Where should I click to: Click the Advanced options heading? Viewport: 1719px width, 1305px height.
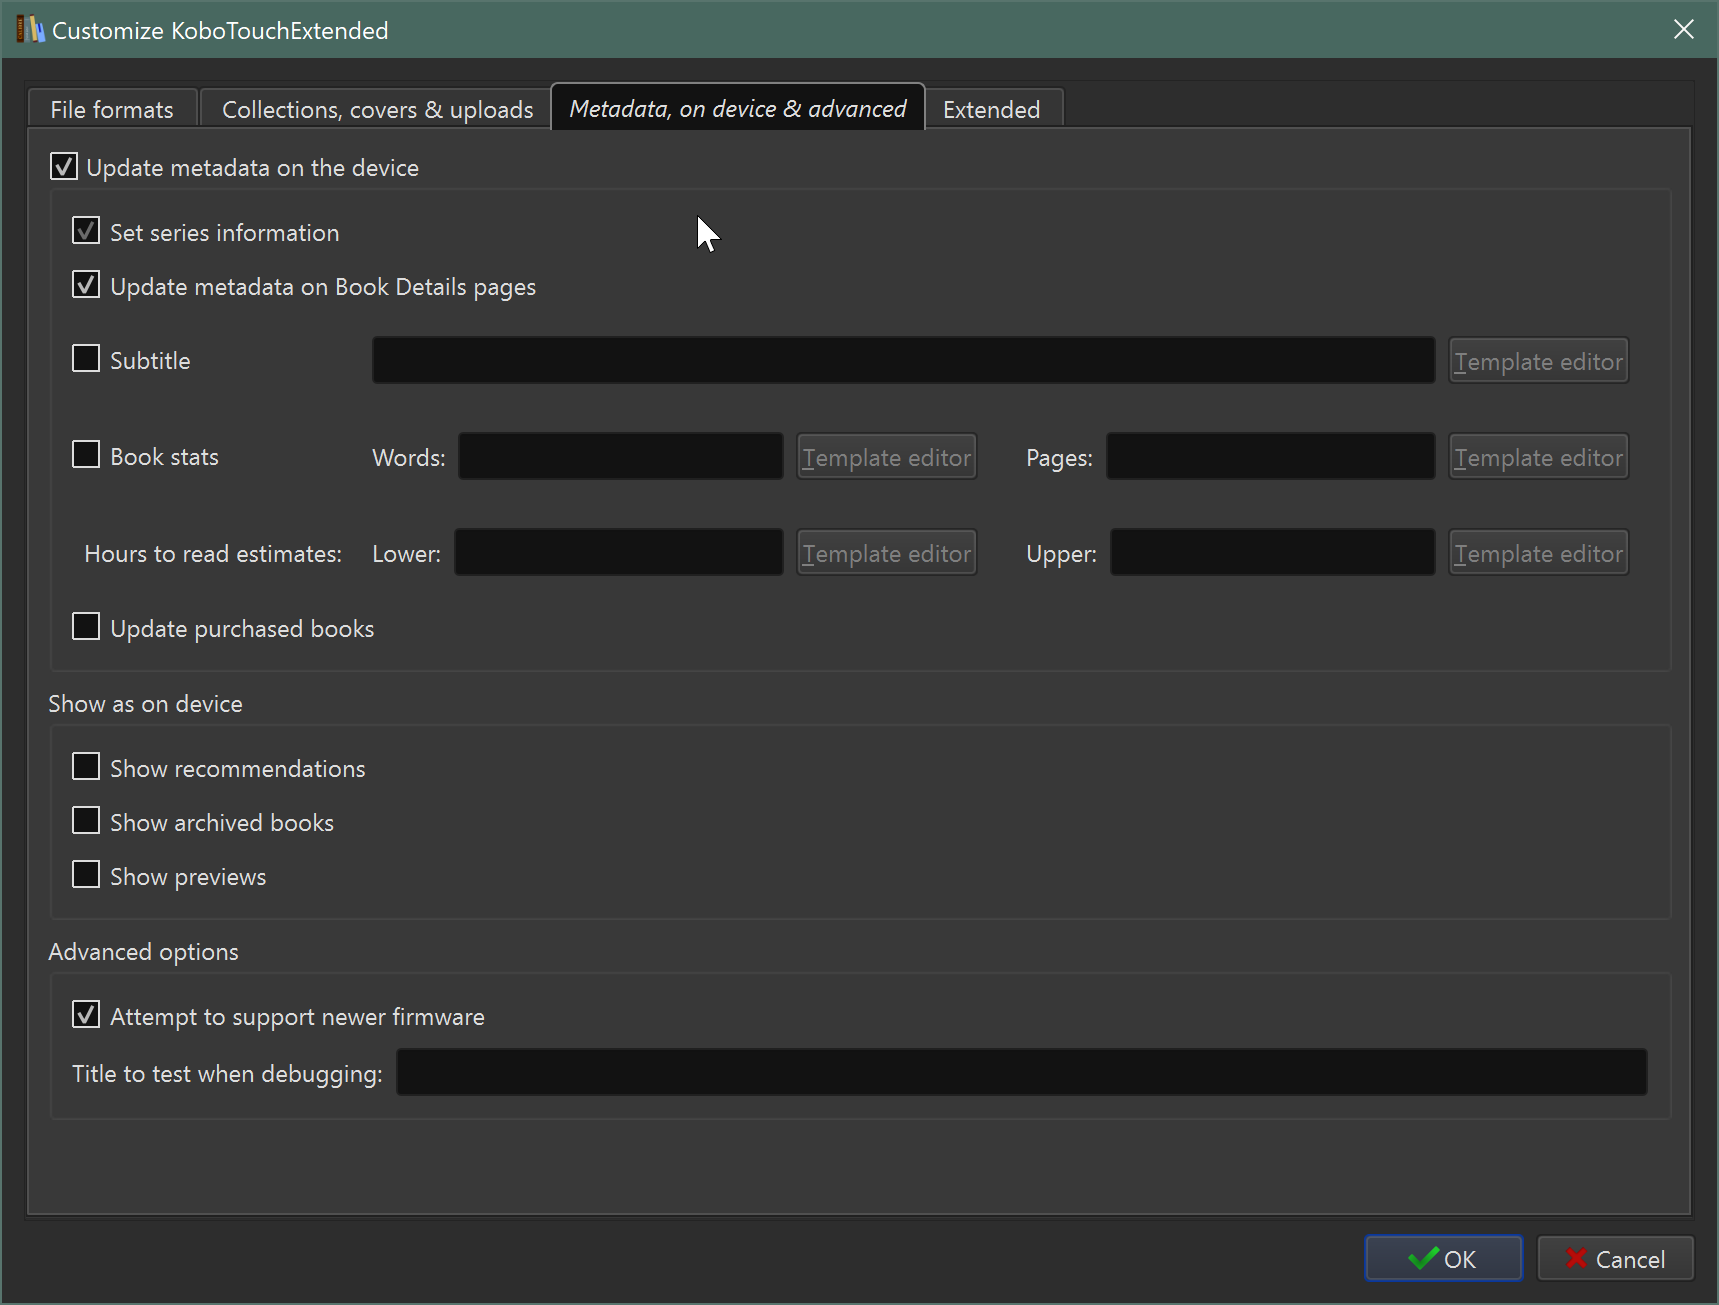[143, 952]
